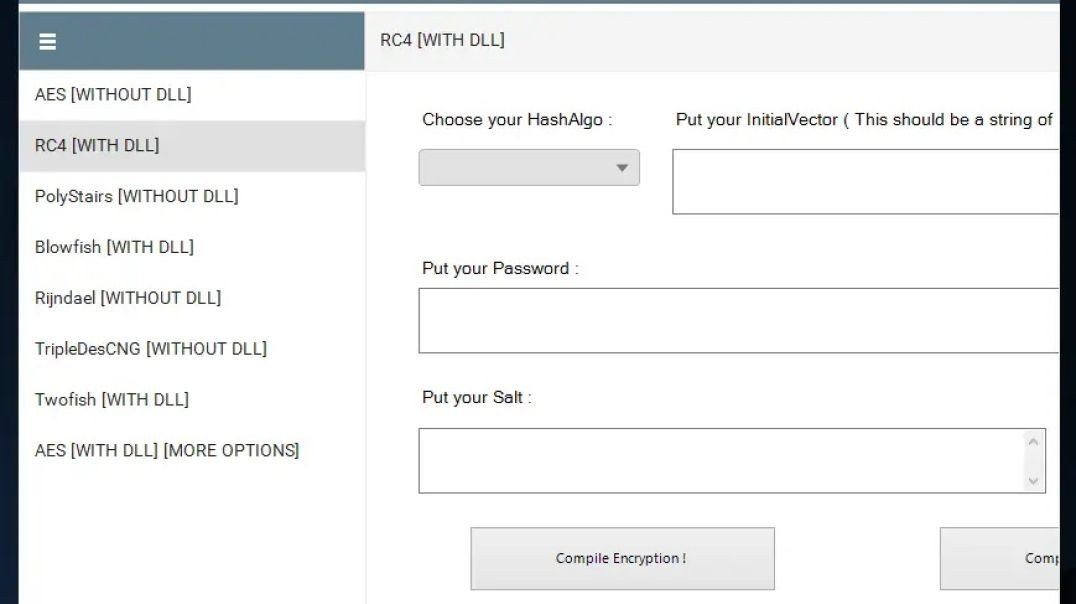Click into the Password field

(738, 321)
